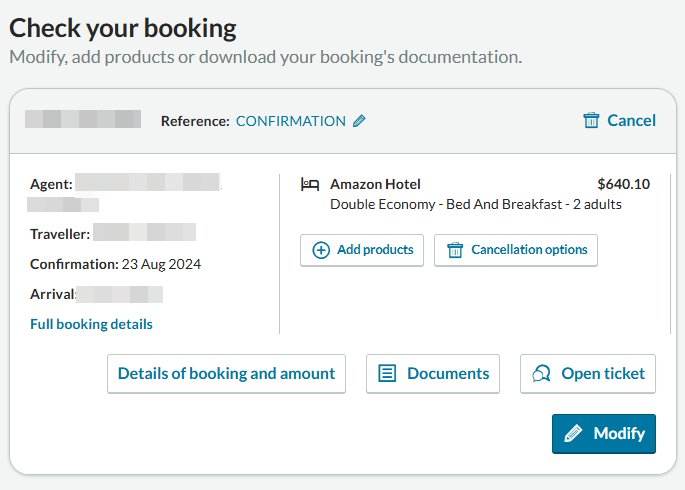Open Details of booking and amount
The width and height of the screenshot is (685, 490).
click(x=226, y=374)
